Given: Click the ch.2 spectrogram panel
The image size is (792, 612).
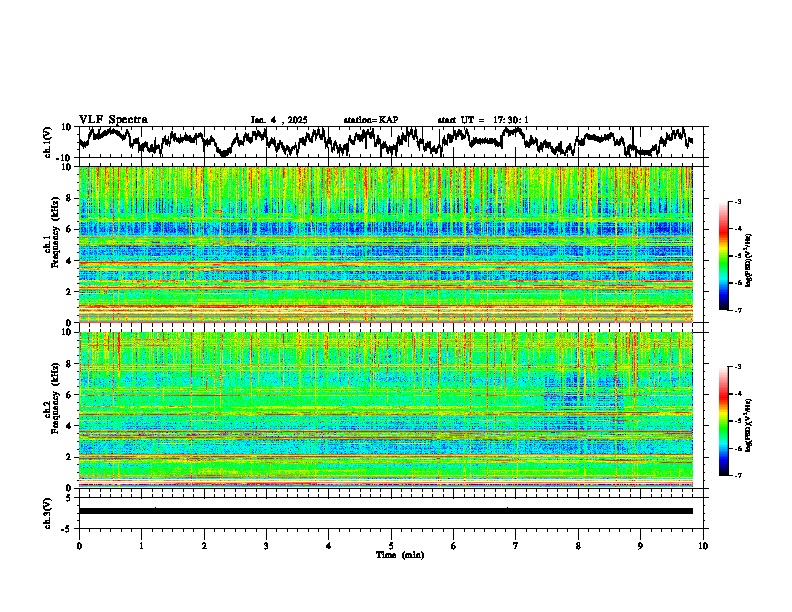Looking at the screenshot, I should coord(385,410).
